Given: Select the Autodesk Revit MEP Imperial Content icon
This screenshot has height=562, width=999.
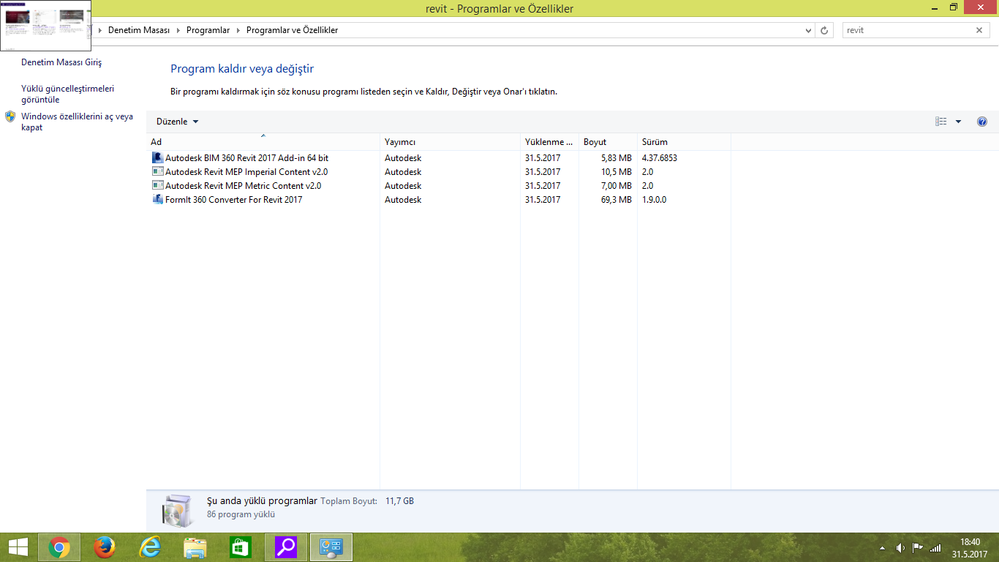Looking at the screenshot, I should point(157,171).
